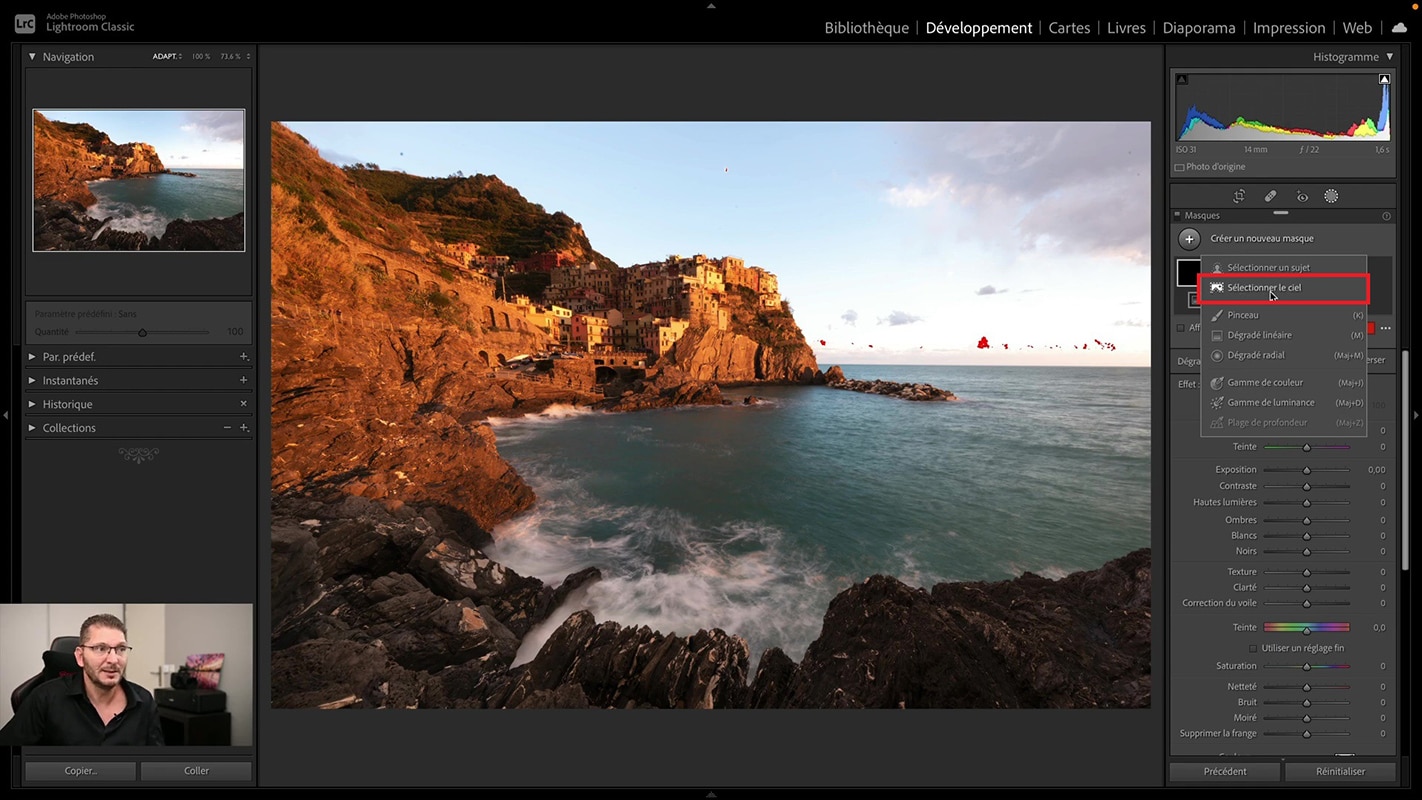Expand the Instantanés panel
This screenshot has width=1422, height=800.
pyautogui.click(x=32, y=380)
